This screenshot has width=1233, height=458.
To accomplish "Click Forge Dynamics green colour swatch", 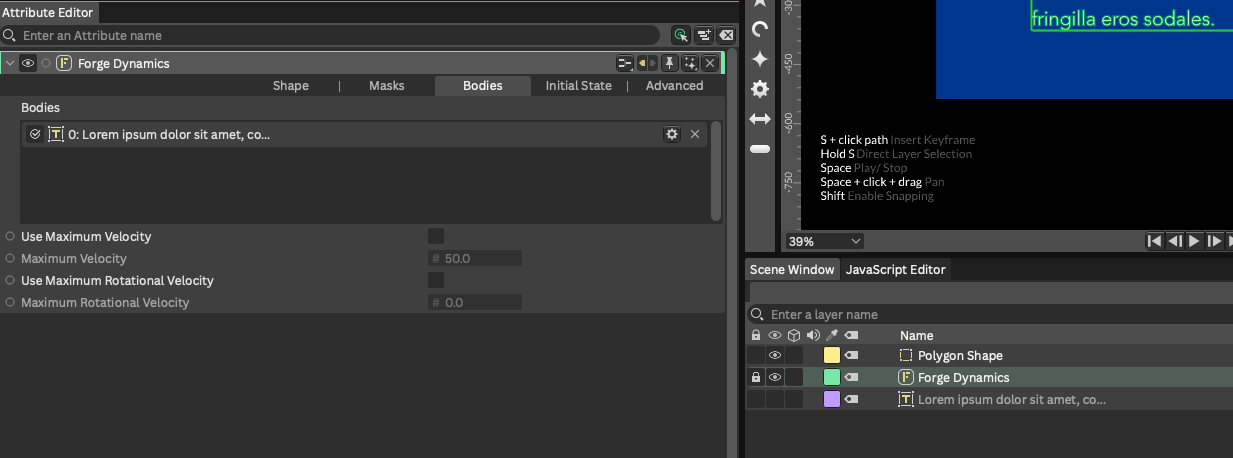I will 832,378.
